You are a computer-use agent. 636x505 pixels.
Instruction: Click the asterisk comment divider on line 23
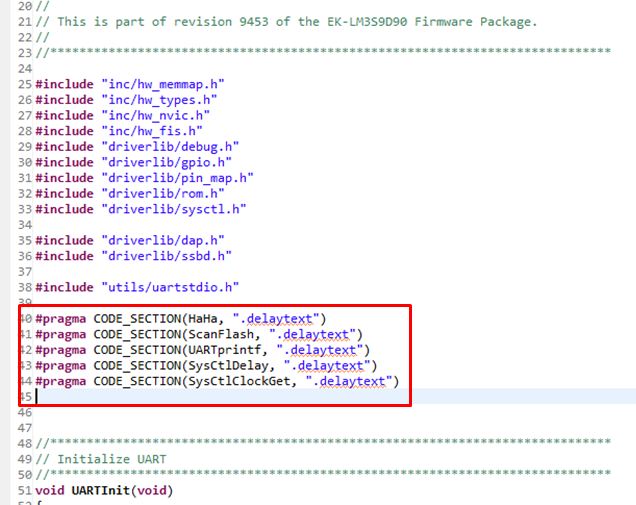tap(323, 52)
